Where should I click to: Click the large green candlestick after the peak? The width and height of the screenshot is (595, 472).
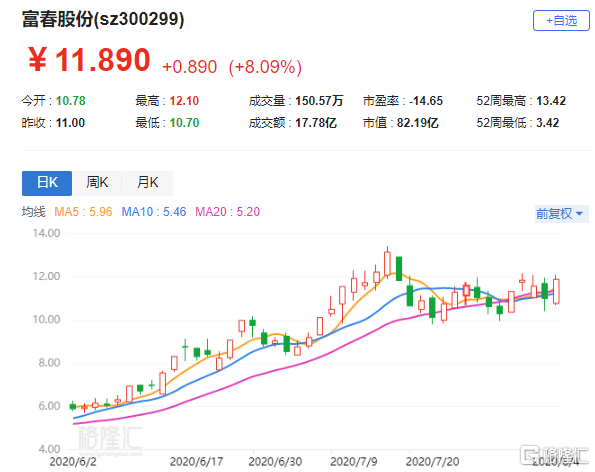(399, 269)
